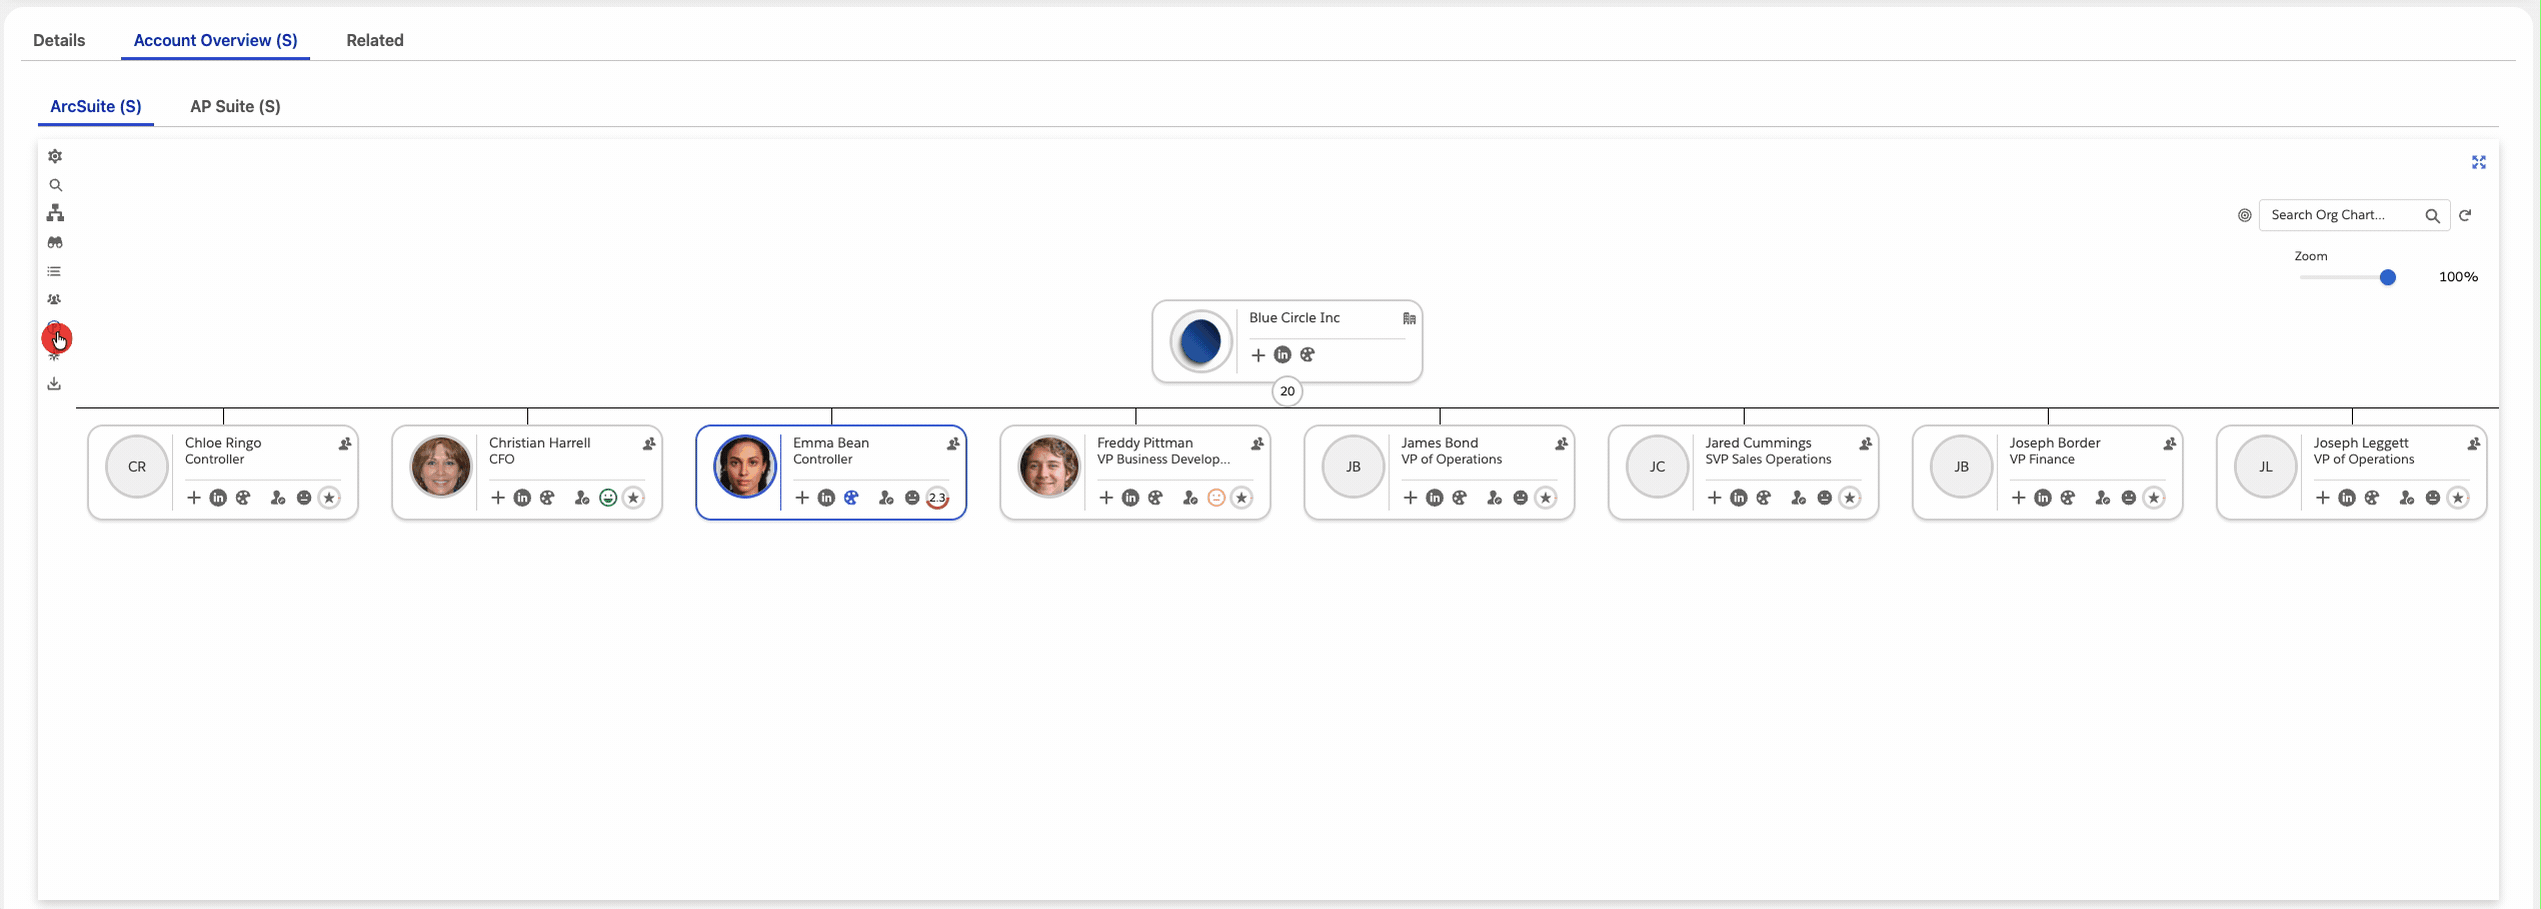
Task: Switch to AP Suite (S) tab
Action: point(235,106)
